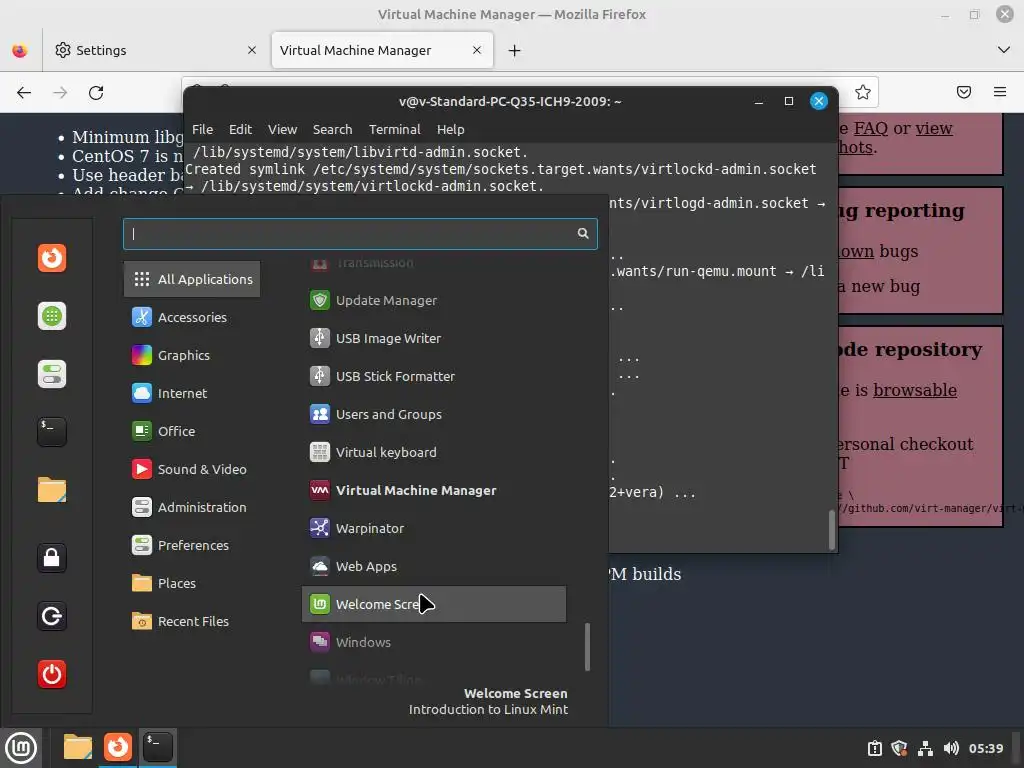
Task: Close the Settings tab in Firefox
Action: coord(251,50)
